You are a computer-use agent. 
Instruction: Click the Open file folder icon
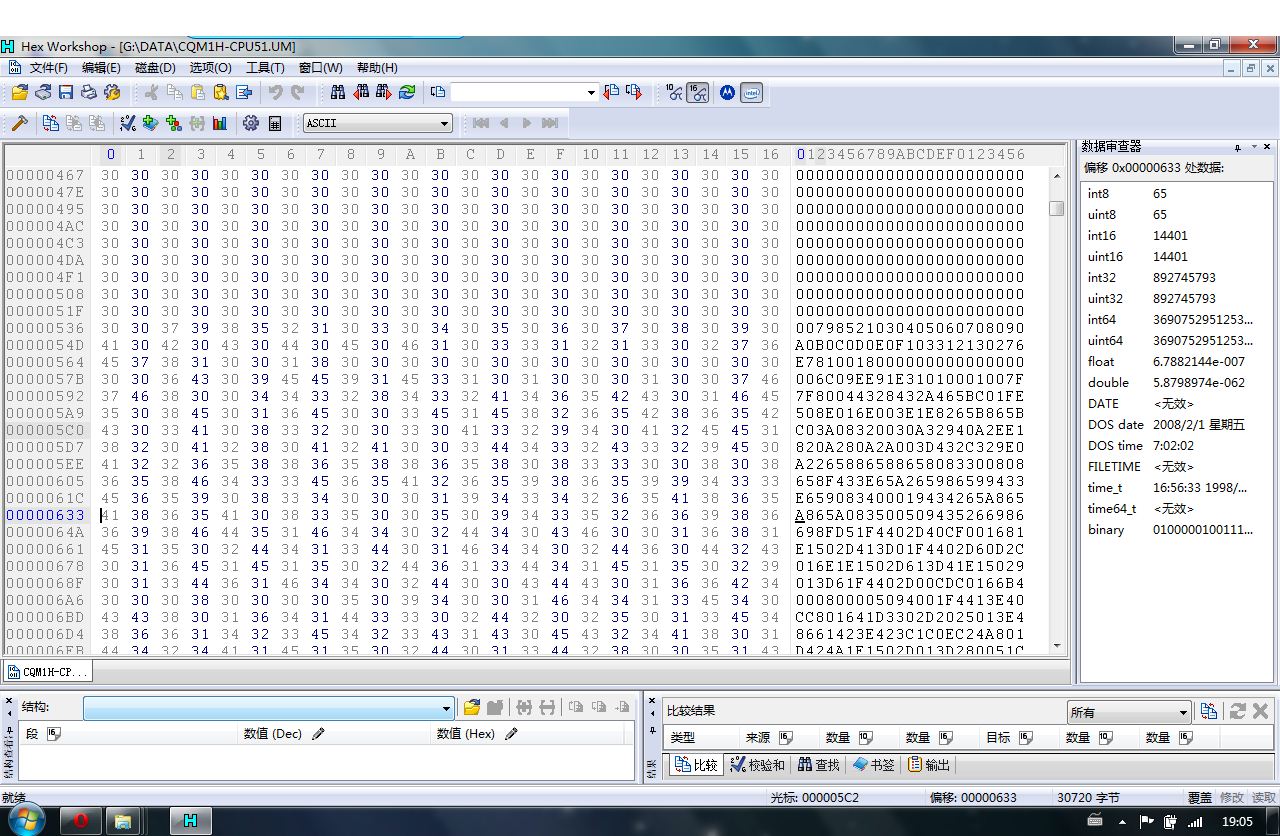(x=20, y=92)
